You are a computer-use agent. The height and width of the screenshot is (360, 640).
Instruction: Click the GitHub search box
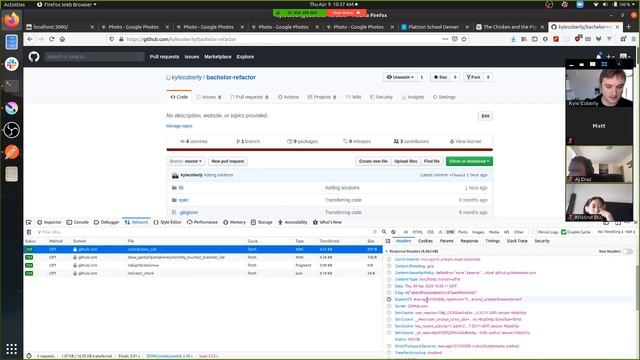[x=94, y=56]
